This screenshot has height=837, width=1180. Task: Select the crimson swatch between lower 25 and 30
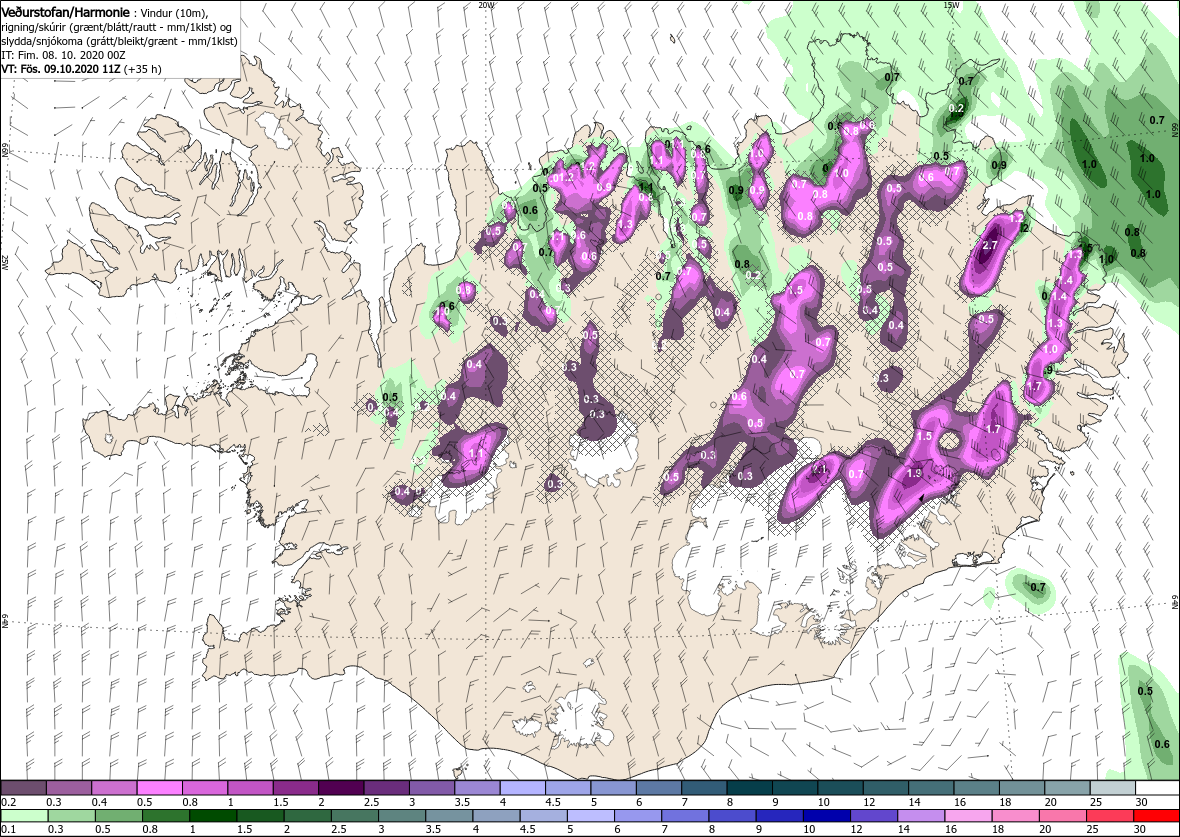click(x=1109, y=817)
